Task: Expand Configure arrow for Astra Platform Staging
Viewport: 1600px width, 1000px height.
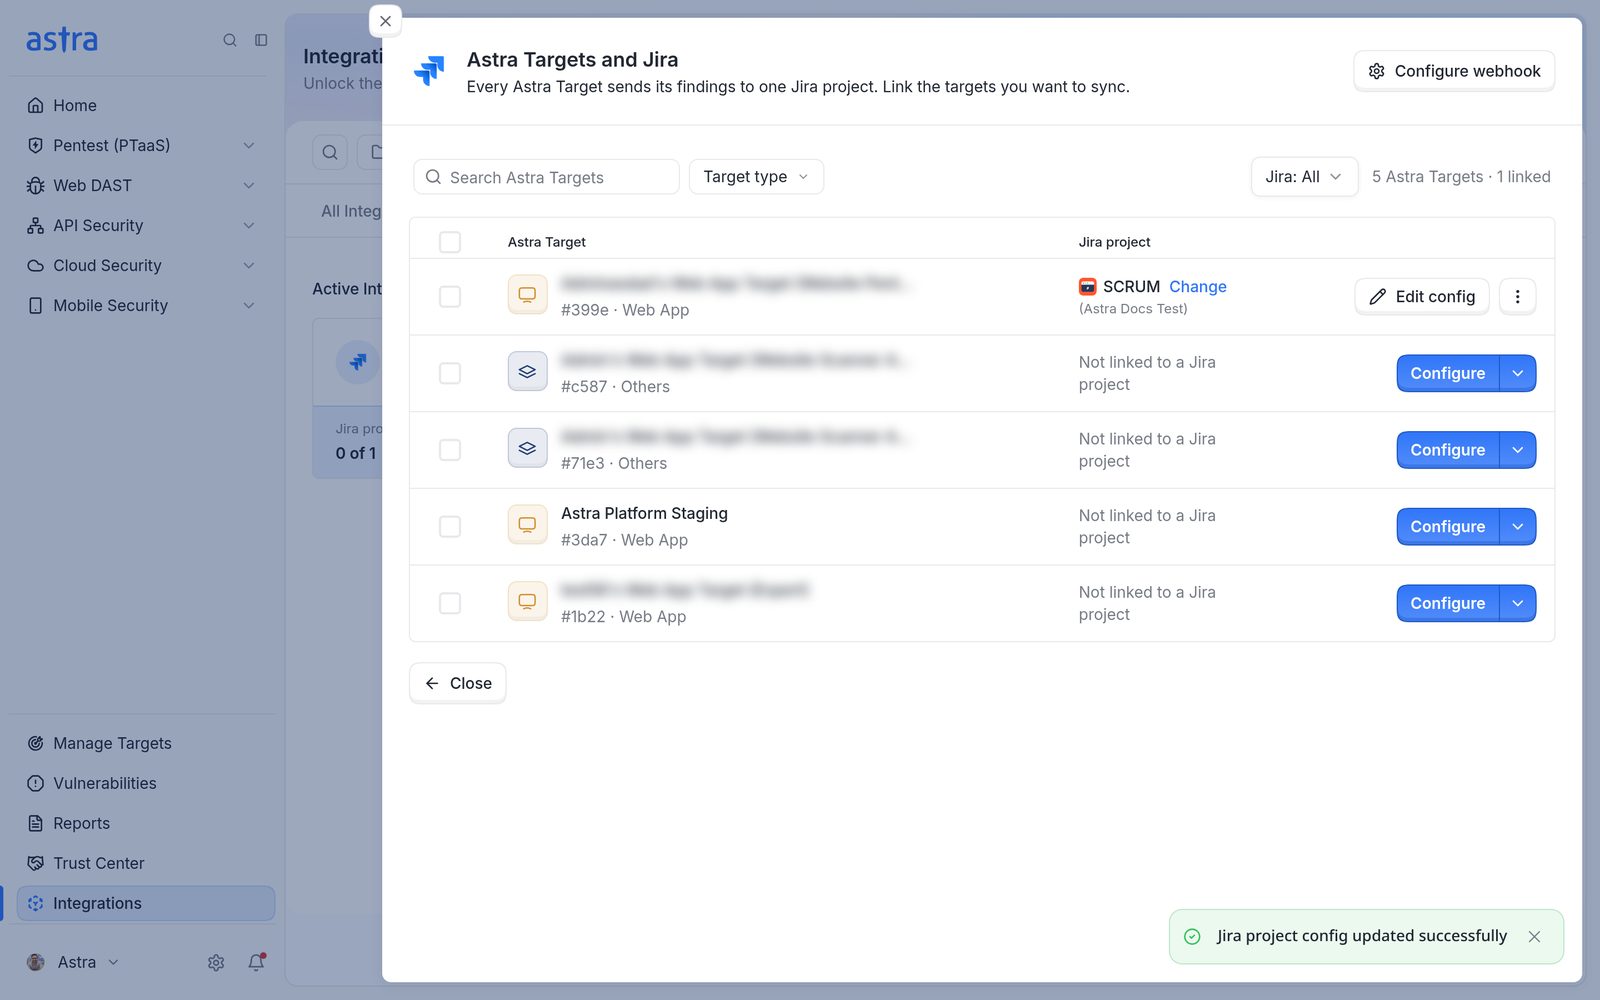Action: [x=1518, y=526]
